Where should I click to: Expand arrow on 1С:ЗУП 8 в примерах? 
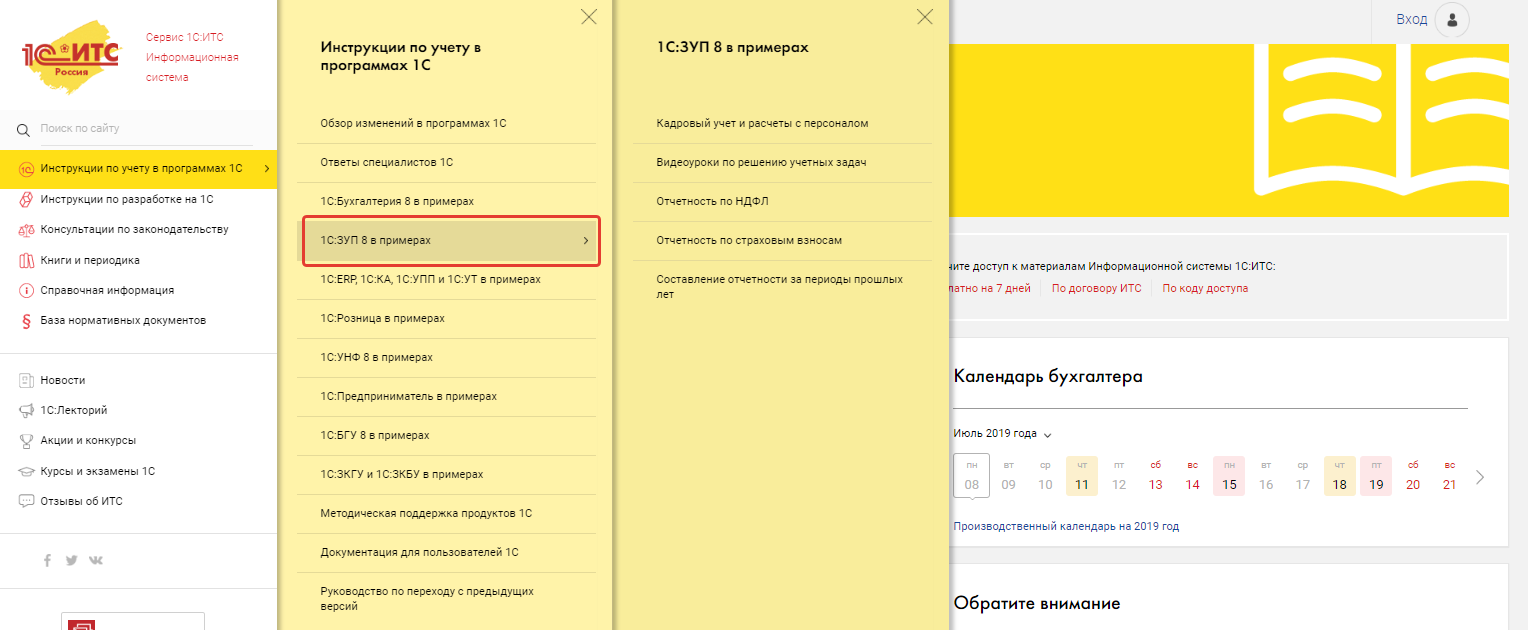(585, 241)
